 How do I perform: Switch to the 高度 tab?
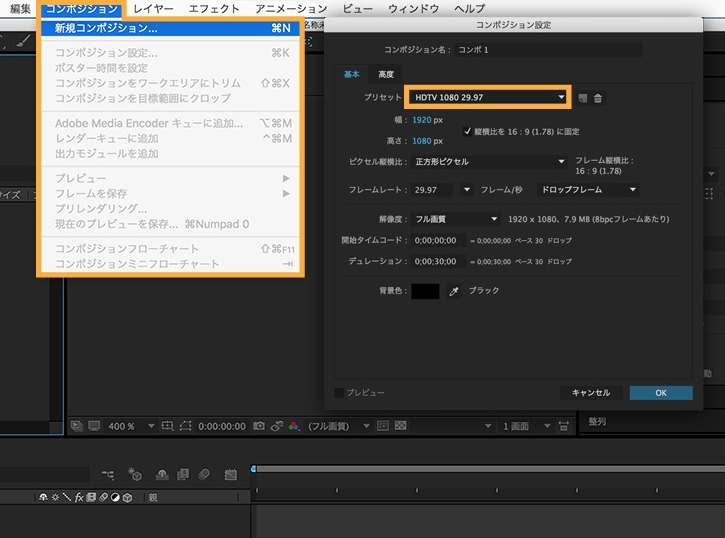tap(386, 74)
